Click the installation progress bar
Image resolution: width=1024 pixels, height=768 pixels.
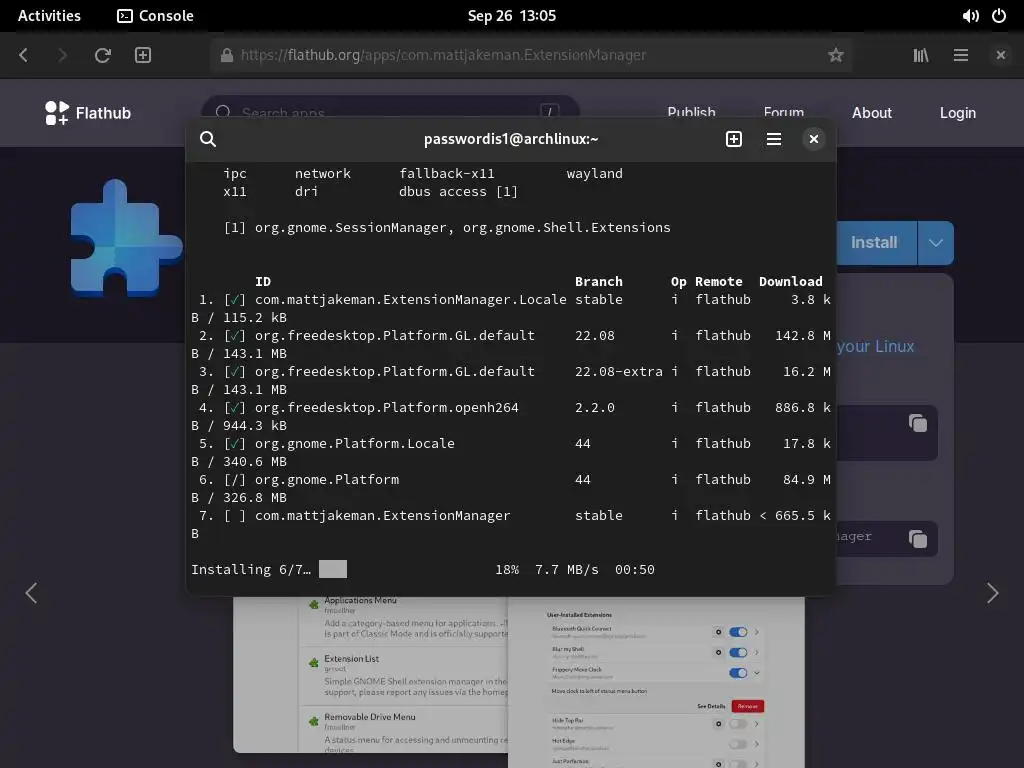[332, 569]
